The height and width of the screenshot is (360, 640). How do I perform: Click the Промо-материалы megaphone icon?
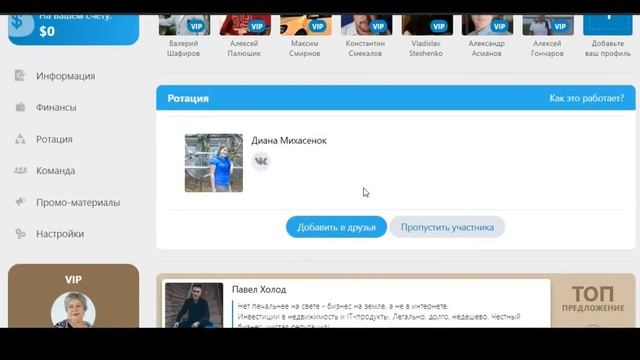[20, 201]
